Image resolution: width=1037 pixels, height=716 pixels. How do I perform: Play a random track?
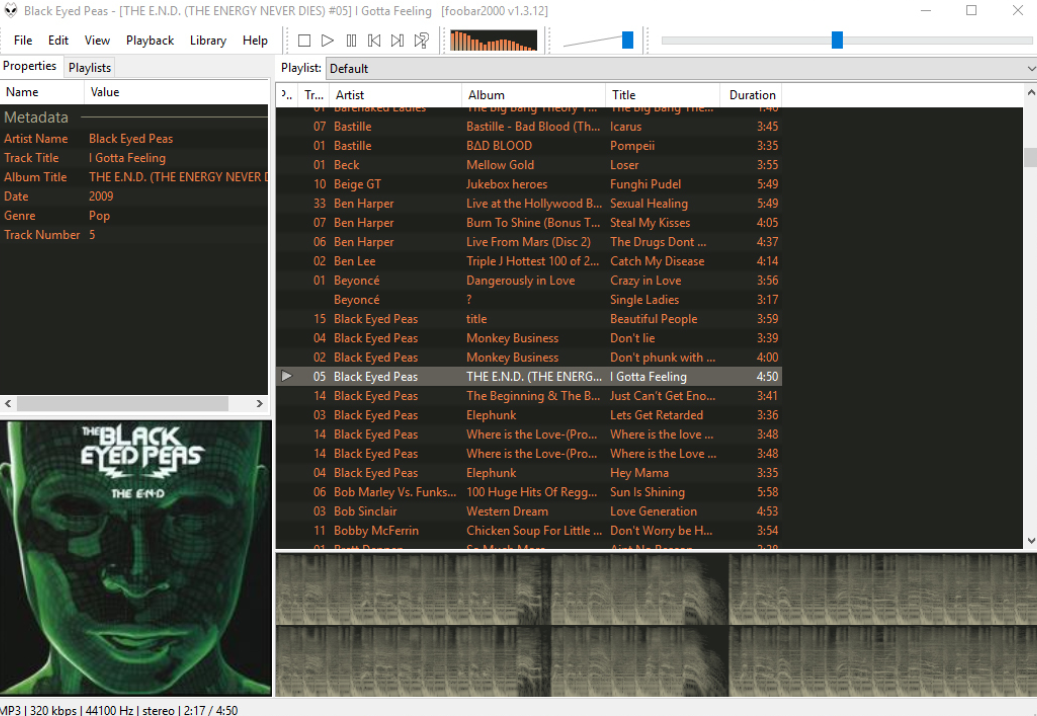pyautogui.click(x=421, y=41)
